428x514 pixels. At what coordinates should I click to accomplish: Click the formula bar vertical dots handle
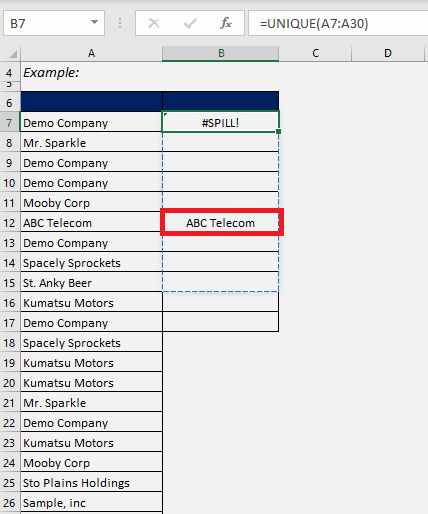(120, 23)
